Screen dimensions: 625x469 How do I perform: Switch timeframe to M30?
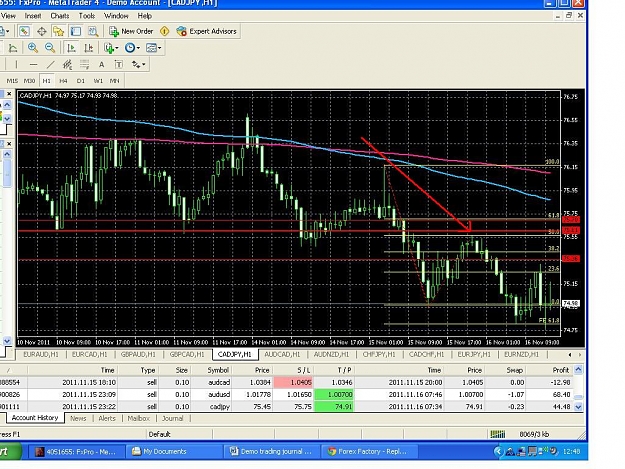[x=29, y=81]
